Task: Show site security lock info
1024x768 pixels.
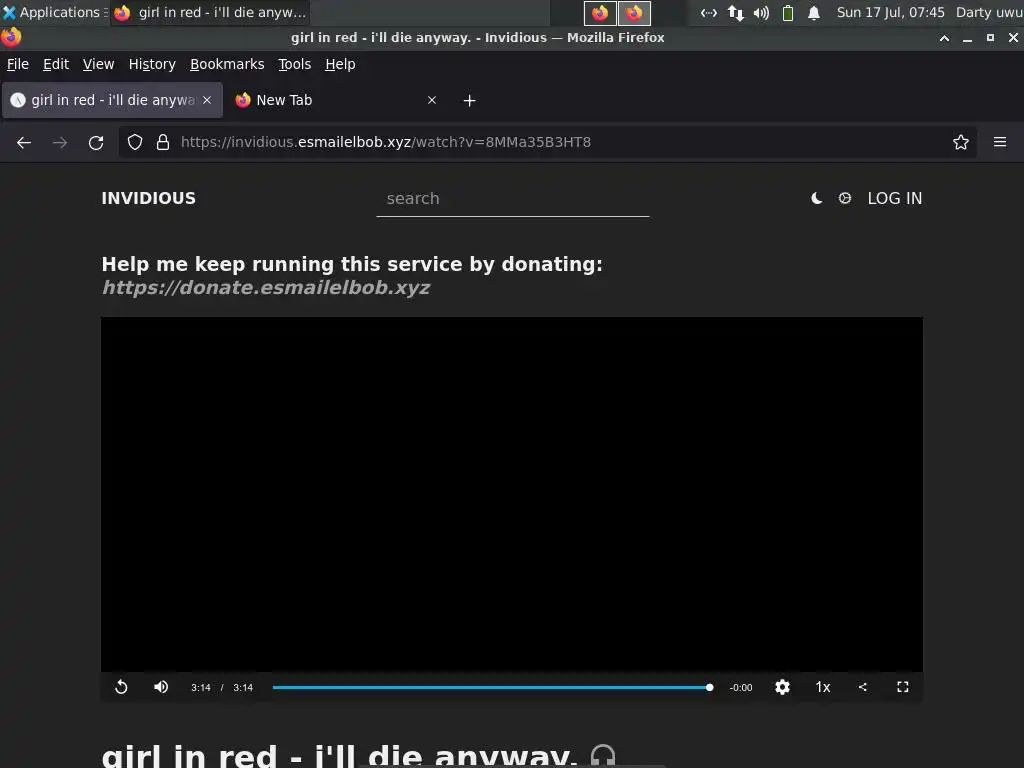Action: 163,142
